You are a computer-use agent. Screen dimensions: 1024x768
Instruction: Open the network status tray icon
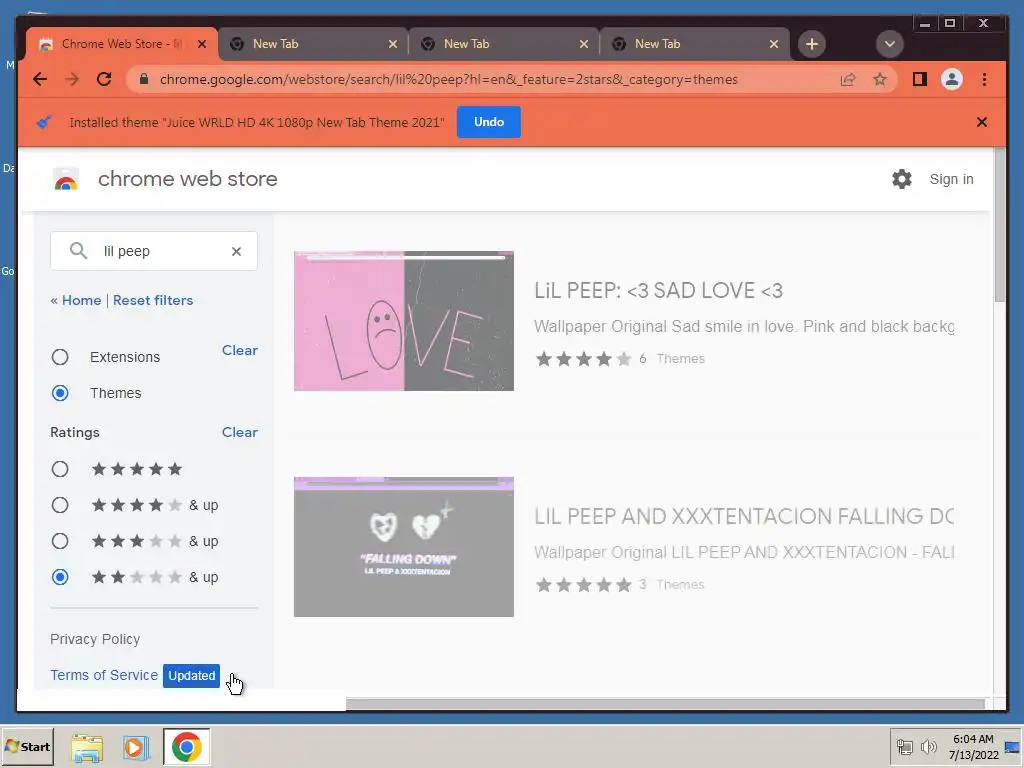tap(904, 746)
